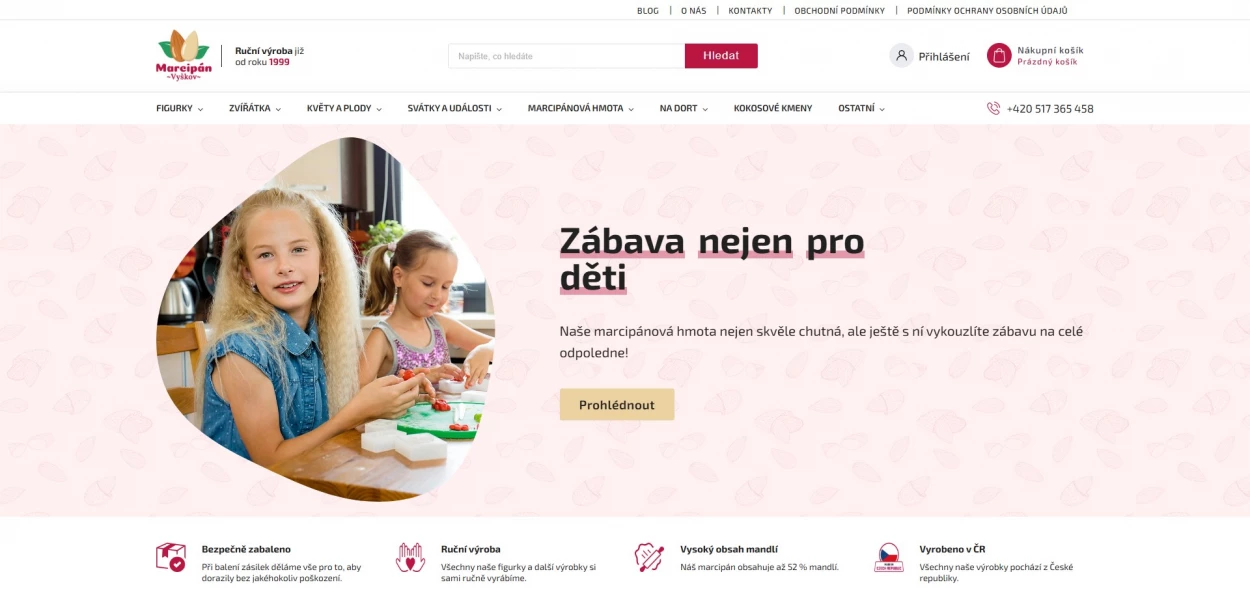This screenshot has width=1250, height=600.
Task: Open the Svátky a události dropdown
Action: tap(455, 108)
